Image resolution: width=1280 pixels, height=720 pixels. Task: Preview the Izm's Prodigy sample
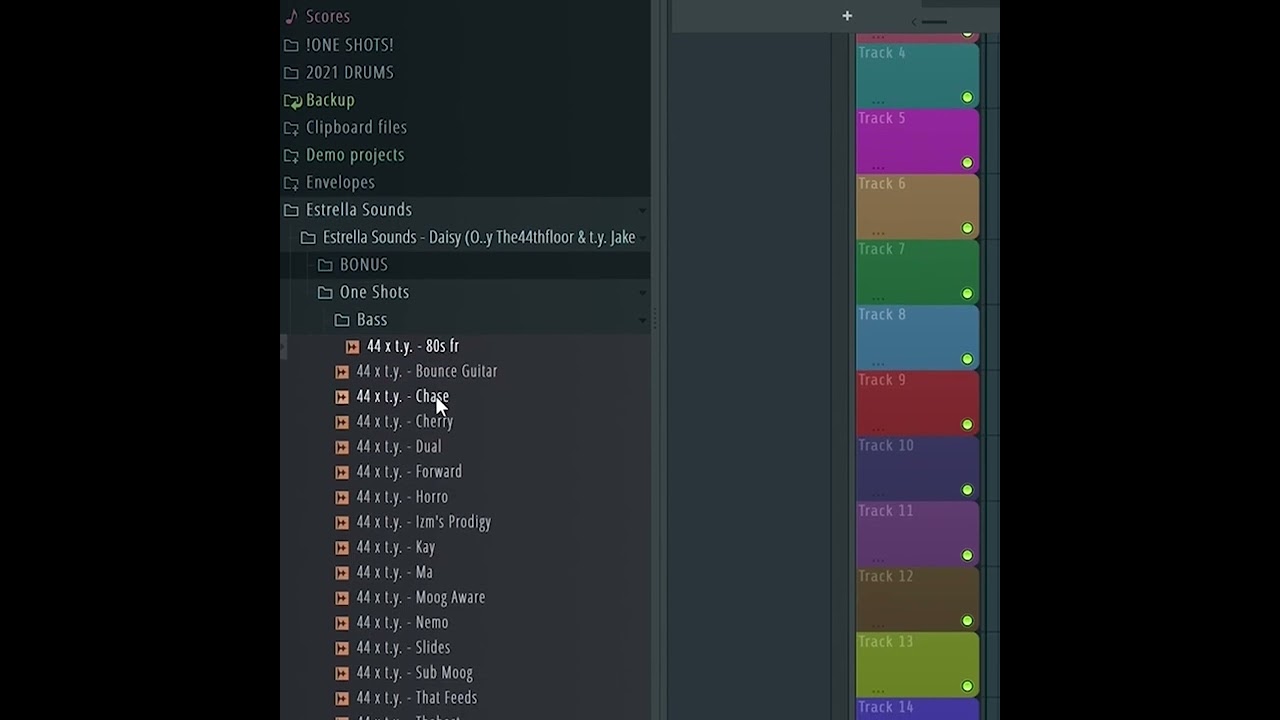(423, 522)
